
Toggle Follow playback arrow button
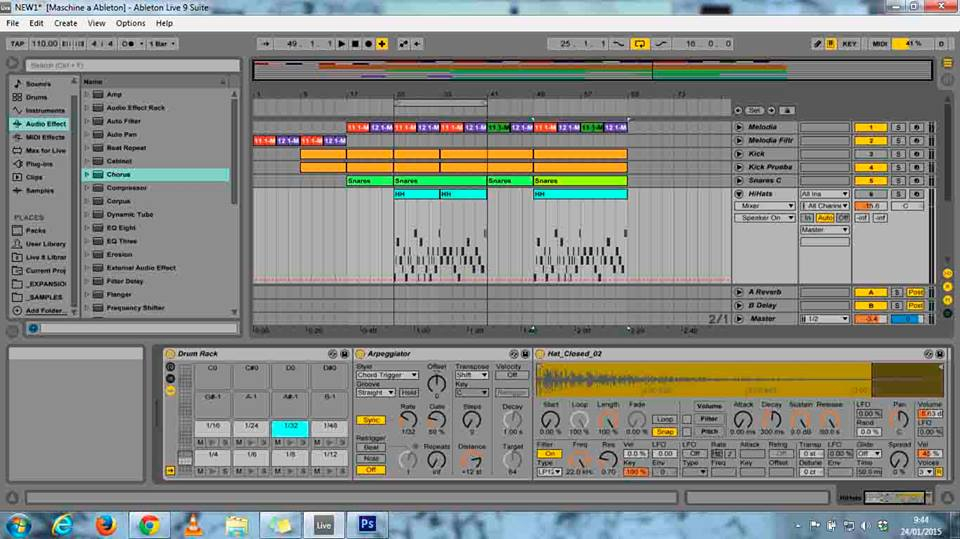point(265,43)
